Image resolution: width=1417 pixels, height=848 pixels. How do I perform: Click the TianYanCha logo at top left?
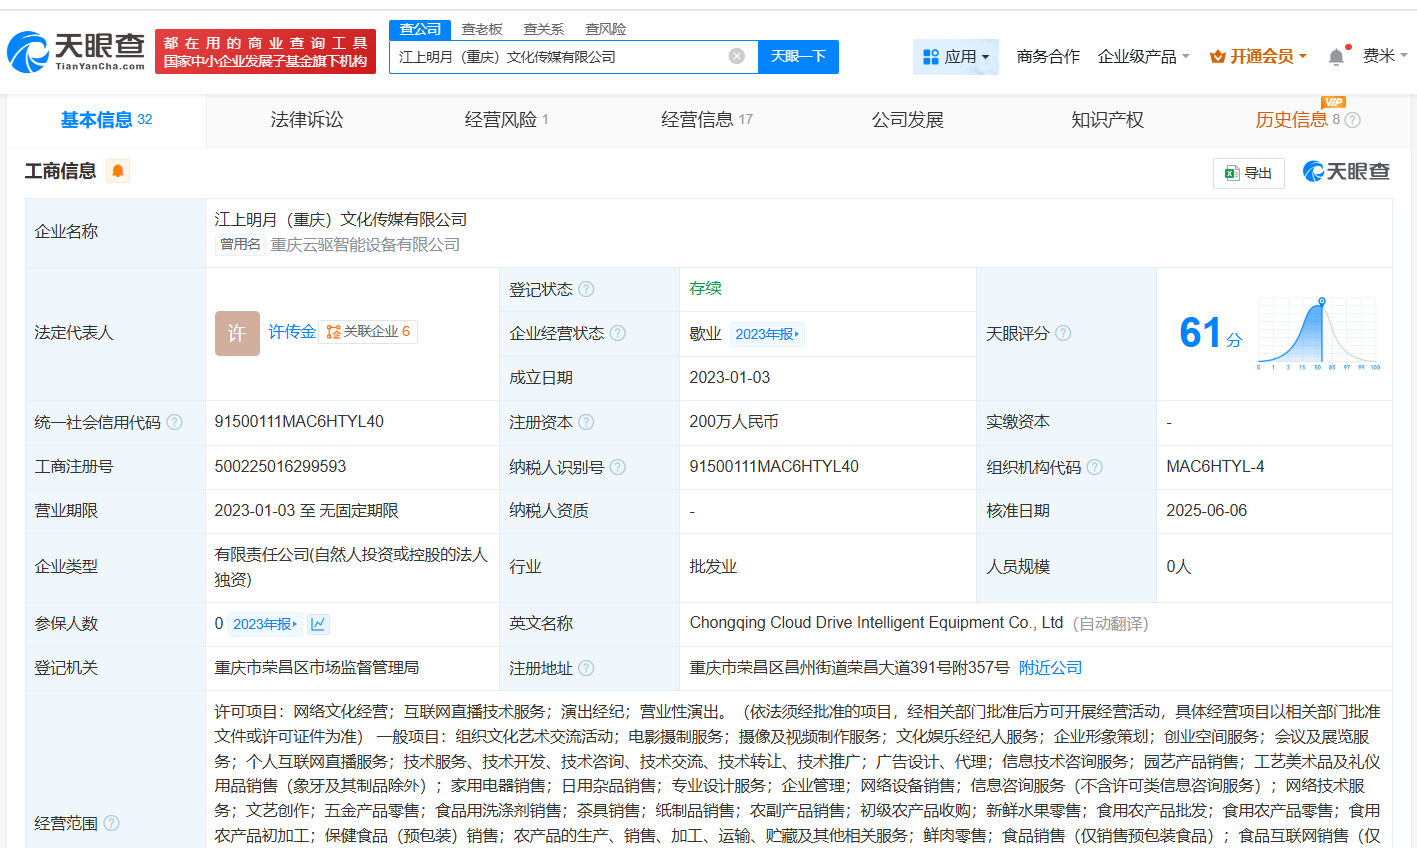pyautogui.click(x=77, y=51)
